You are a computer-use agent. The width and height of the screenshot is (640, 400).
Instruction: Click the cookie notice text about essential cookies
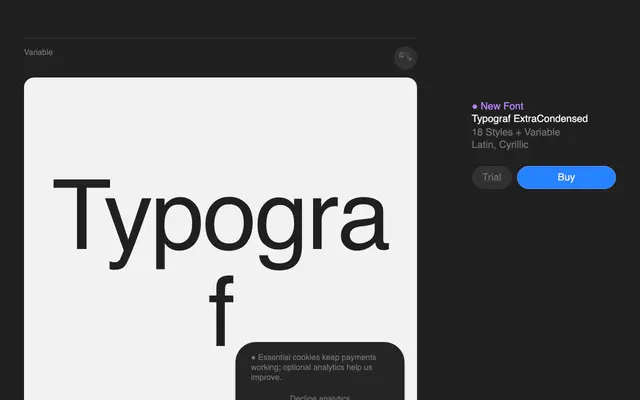pyautogui.click(x=313, y=367)
